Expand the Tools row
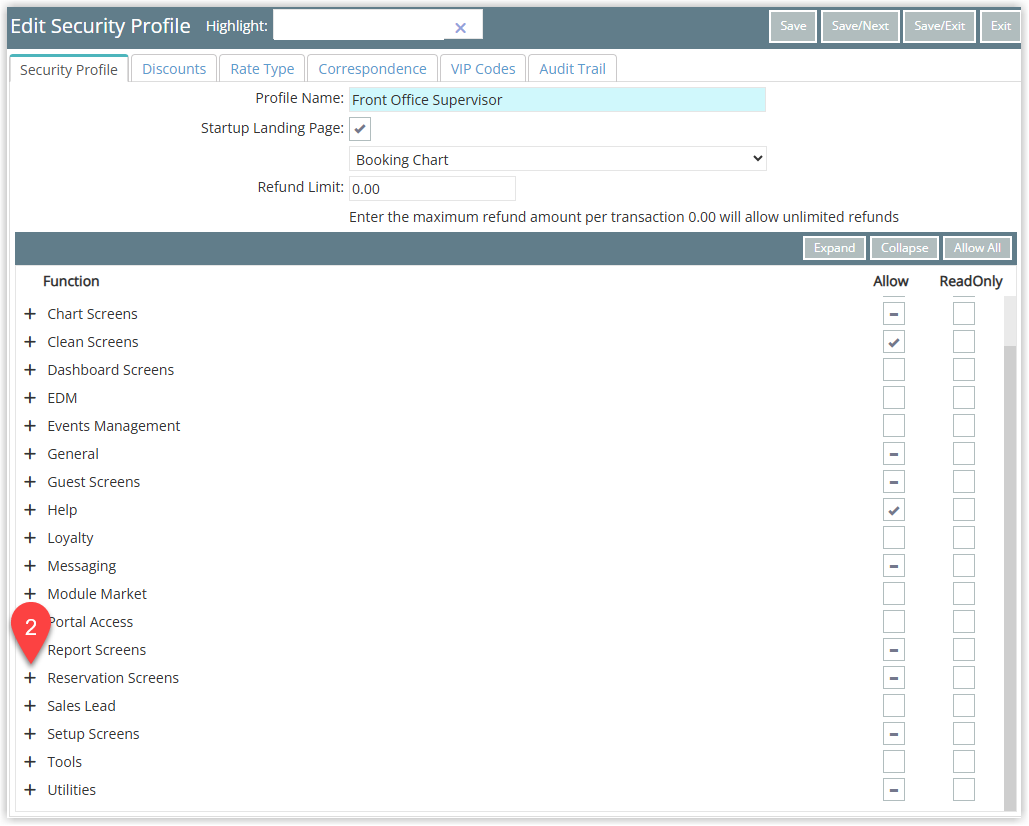Image resolution: width=1029 pixels, height=826 pixels. (30, 762)
